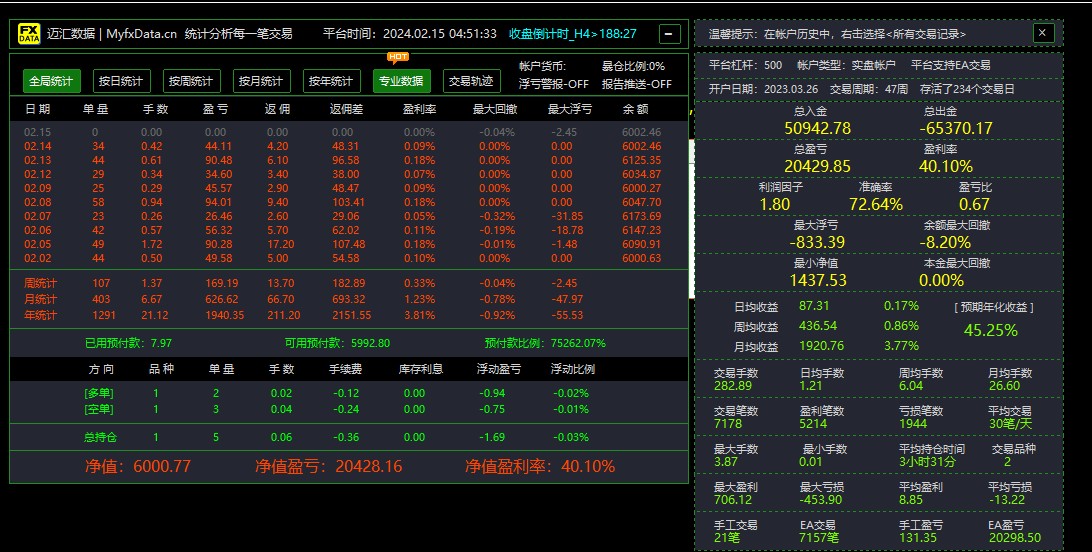The image size is (1092, 552).
Task: Toggle the 报告推送-OFF setting
Action: click(637, 84)
